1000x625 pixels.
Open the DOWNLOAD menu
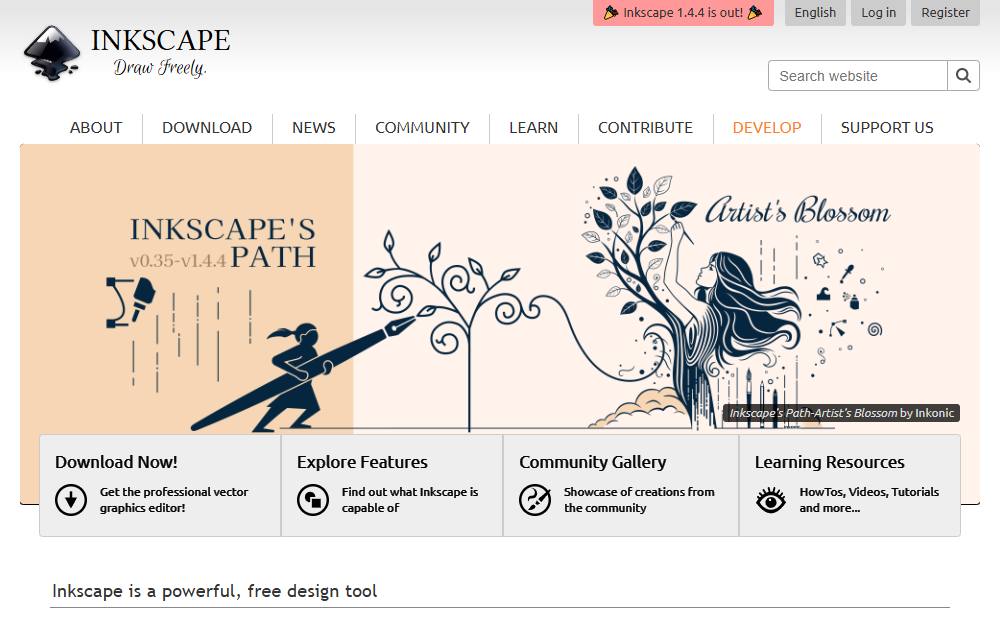pos(207,128)
